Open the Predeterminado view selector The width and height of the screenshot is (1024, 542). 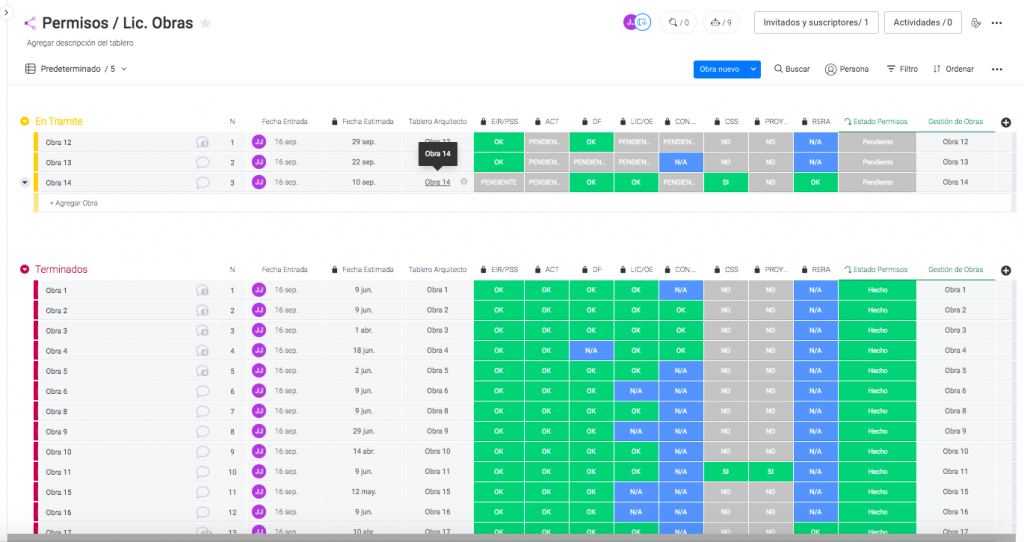[x=76, y=69]
